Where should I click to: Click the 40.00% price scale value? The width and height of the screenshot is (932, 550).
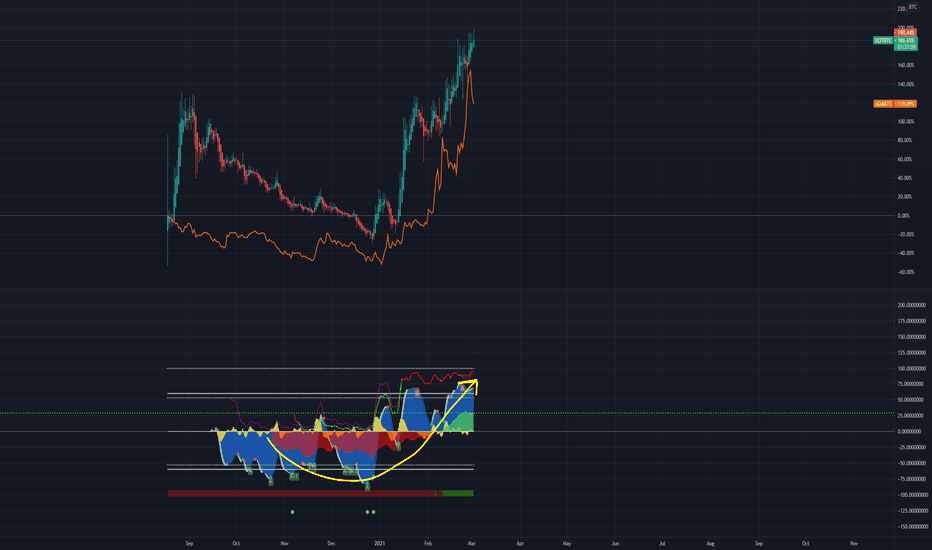coord(905,178)
